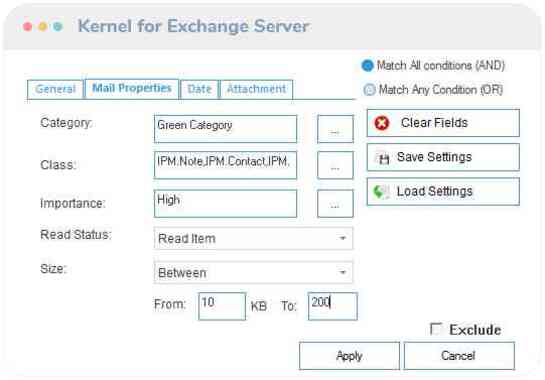Click the green arrow Load Settings icon

click(381, 192)
